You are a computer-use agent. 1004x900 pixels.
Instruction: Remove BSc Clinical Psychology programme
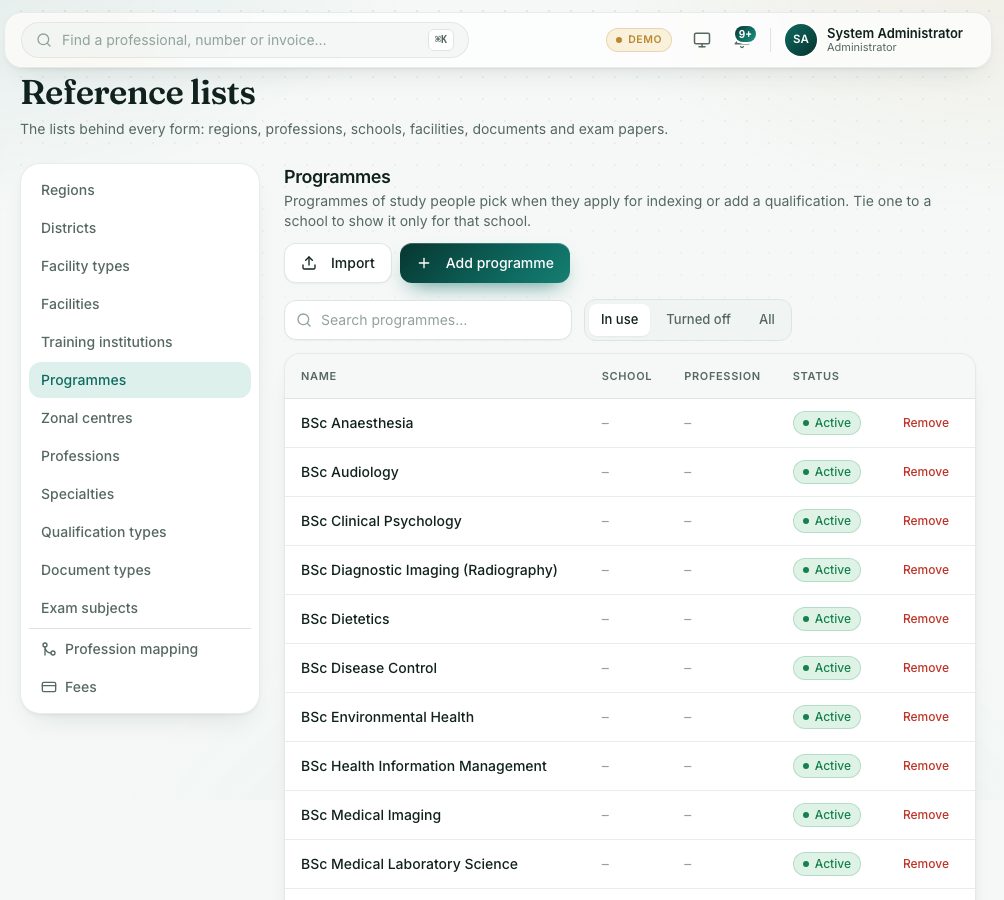tap(925, 521)
